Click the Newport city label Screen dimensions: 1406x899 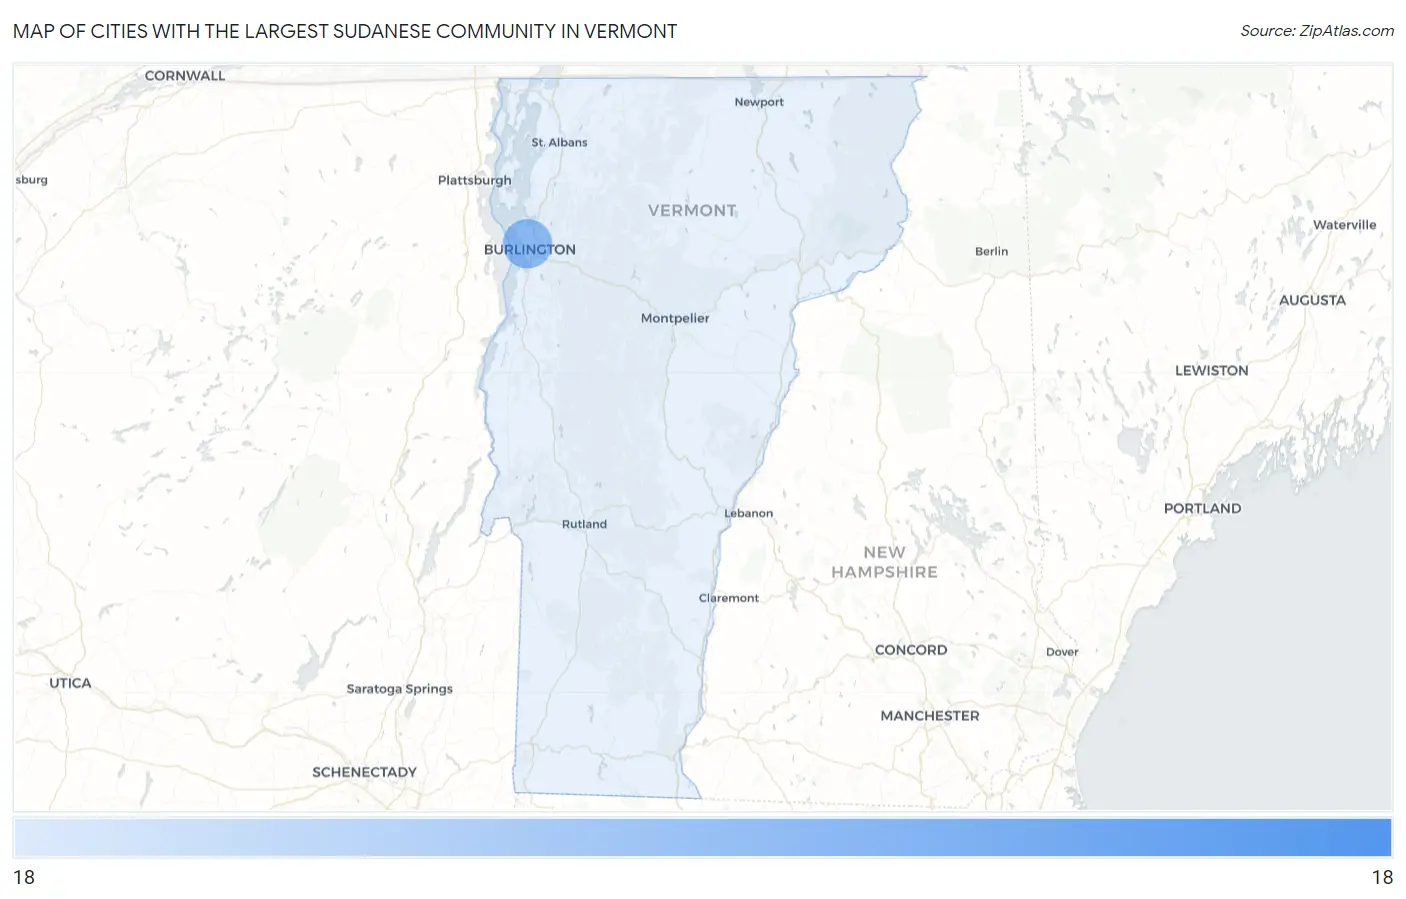(x=759, y=102)
